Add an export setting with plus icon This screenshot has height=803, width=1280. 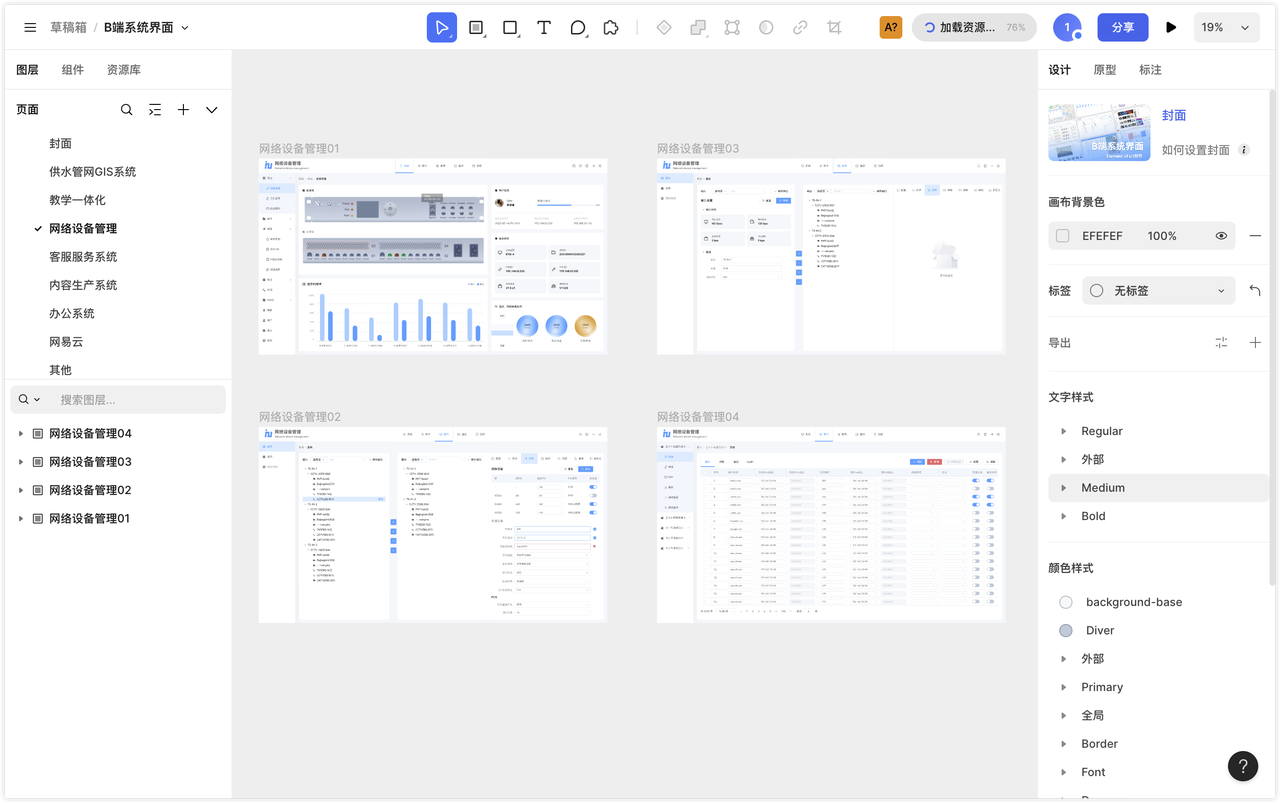coord(1255,343)
